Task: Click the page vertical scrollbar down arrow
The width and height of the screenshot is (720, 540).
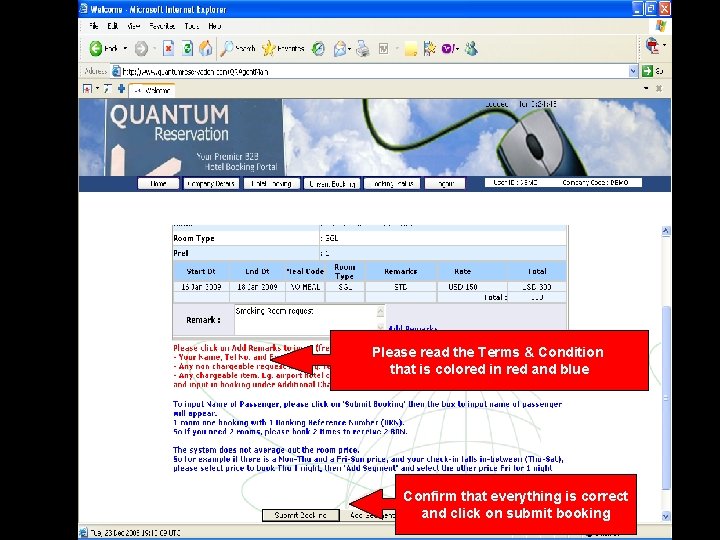Action: (x=666, y=516)
